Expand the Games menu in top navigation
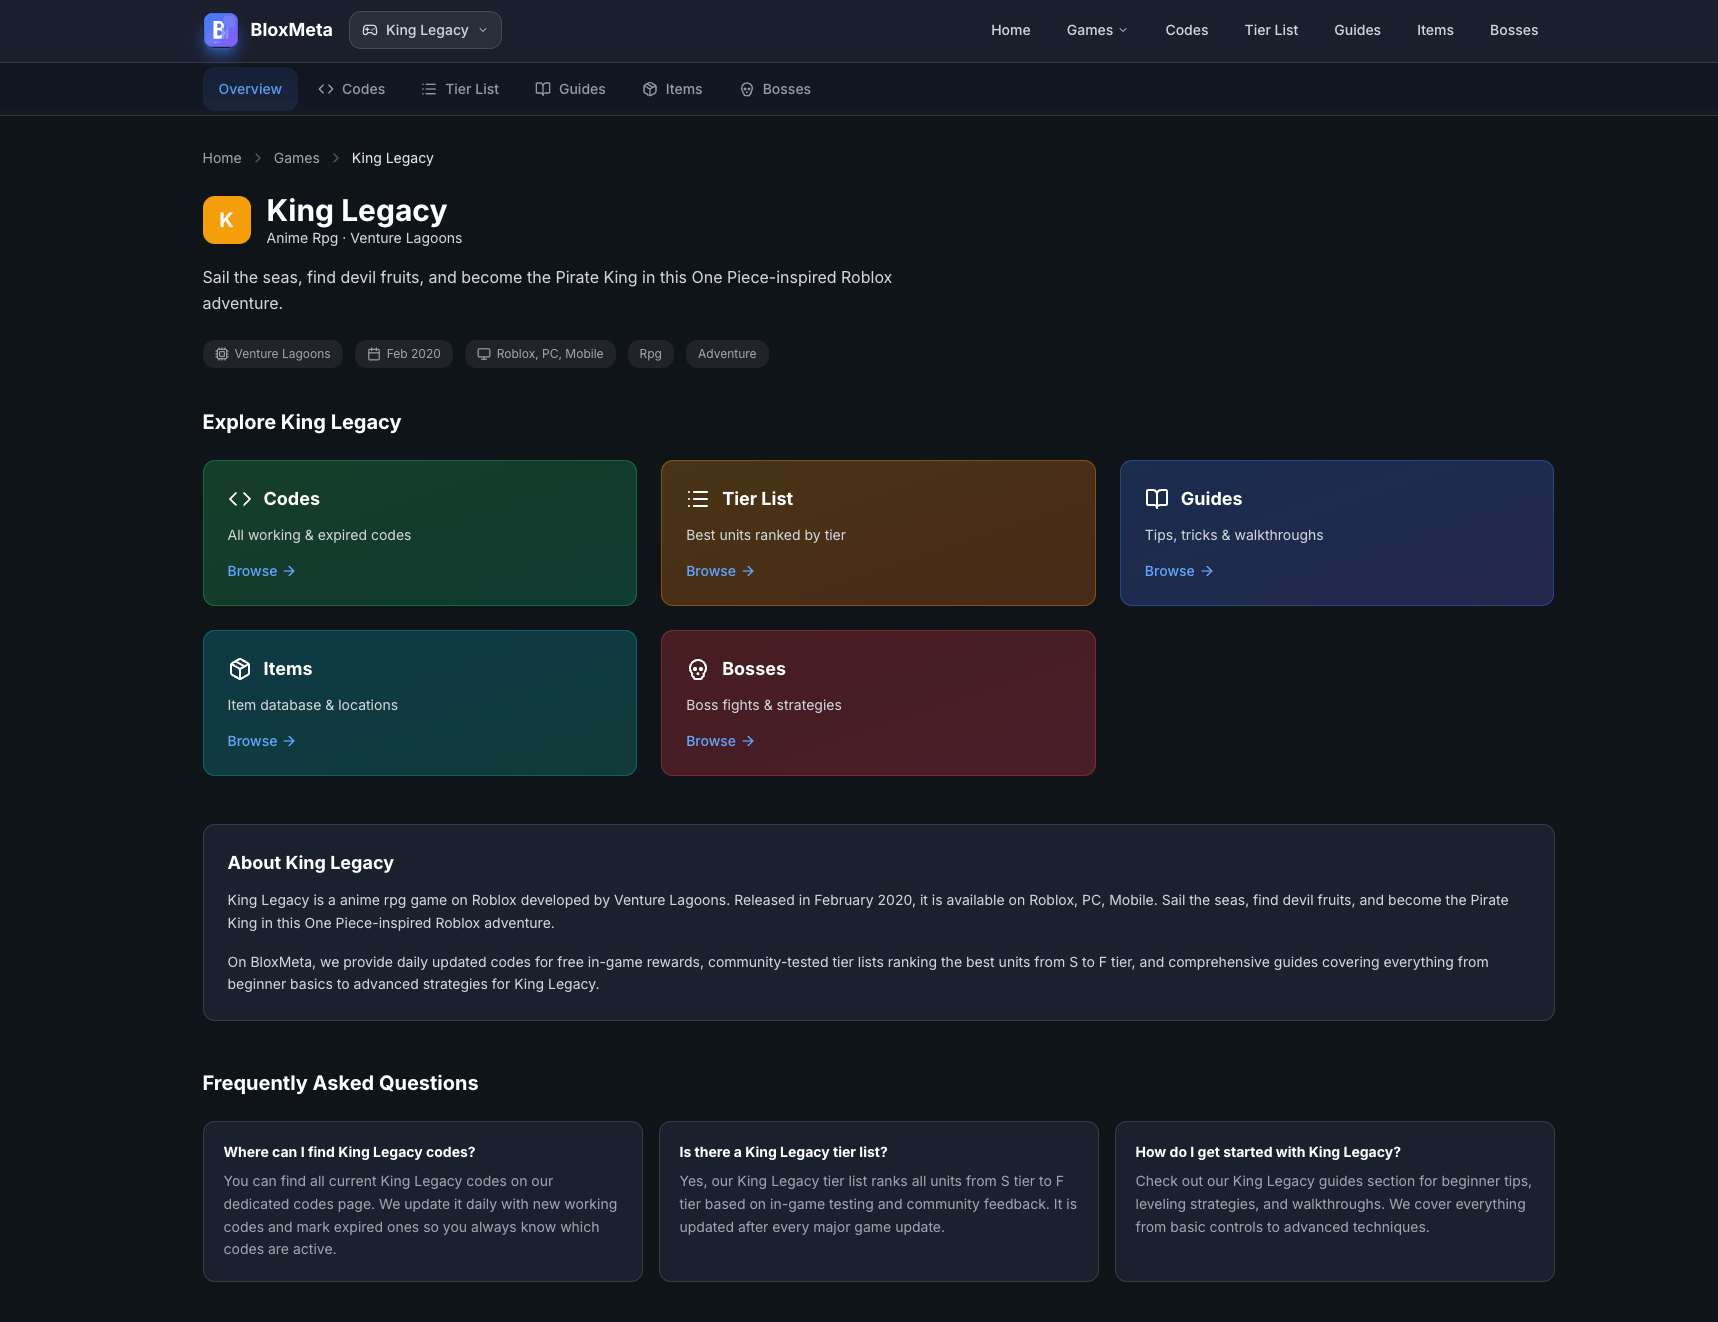This screenshot has height=1322, width=1718. [1097, 30]
